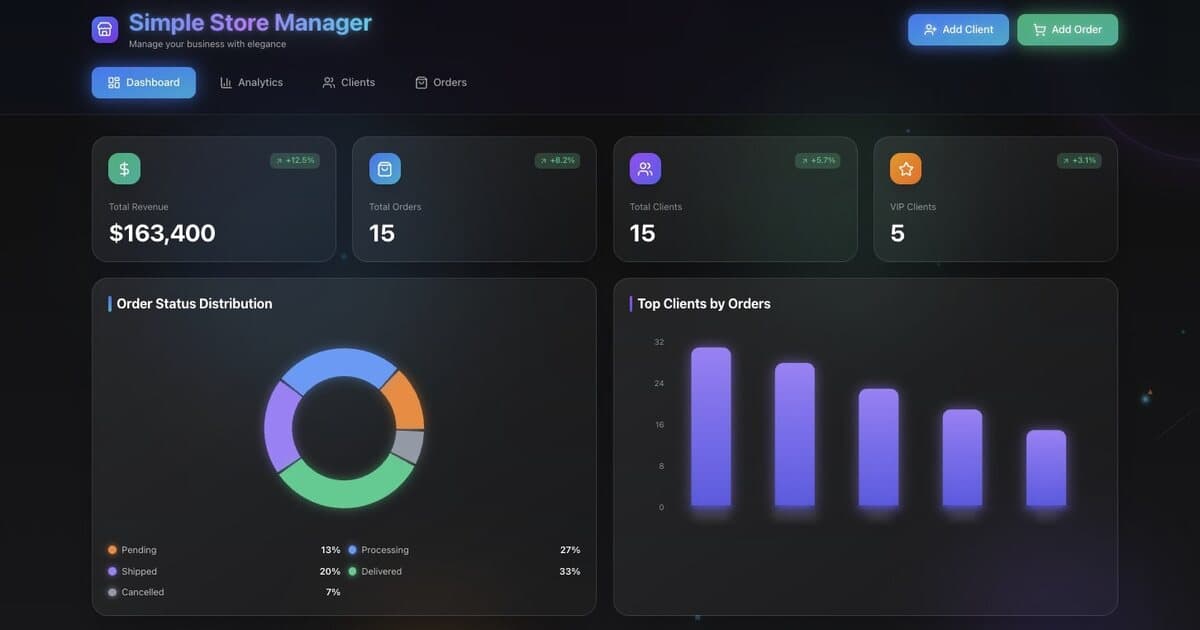Click the 33% Delivered percentage
1200x630 pixels.
click(570, 571)
